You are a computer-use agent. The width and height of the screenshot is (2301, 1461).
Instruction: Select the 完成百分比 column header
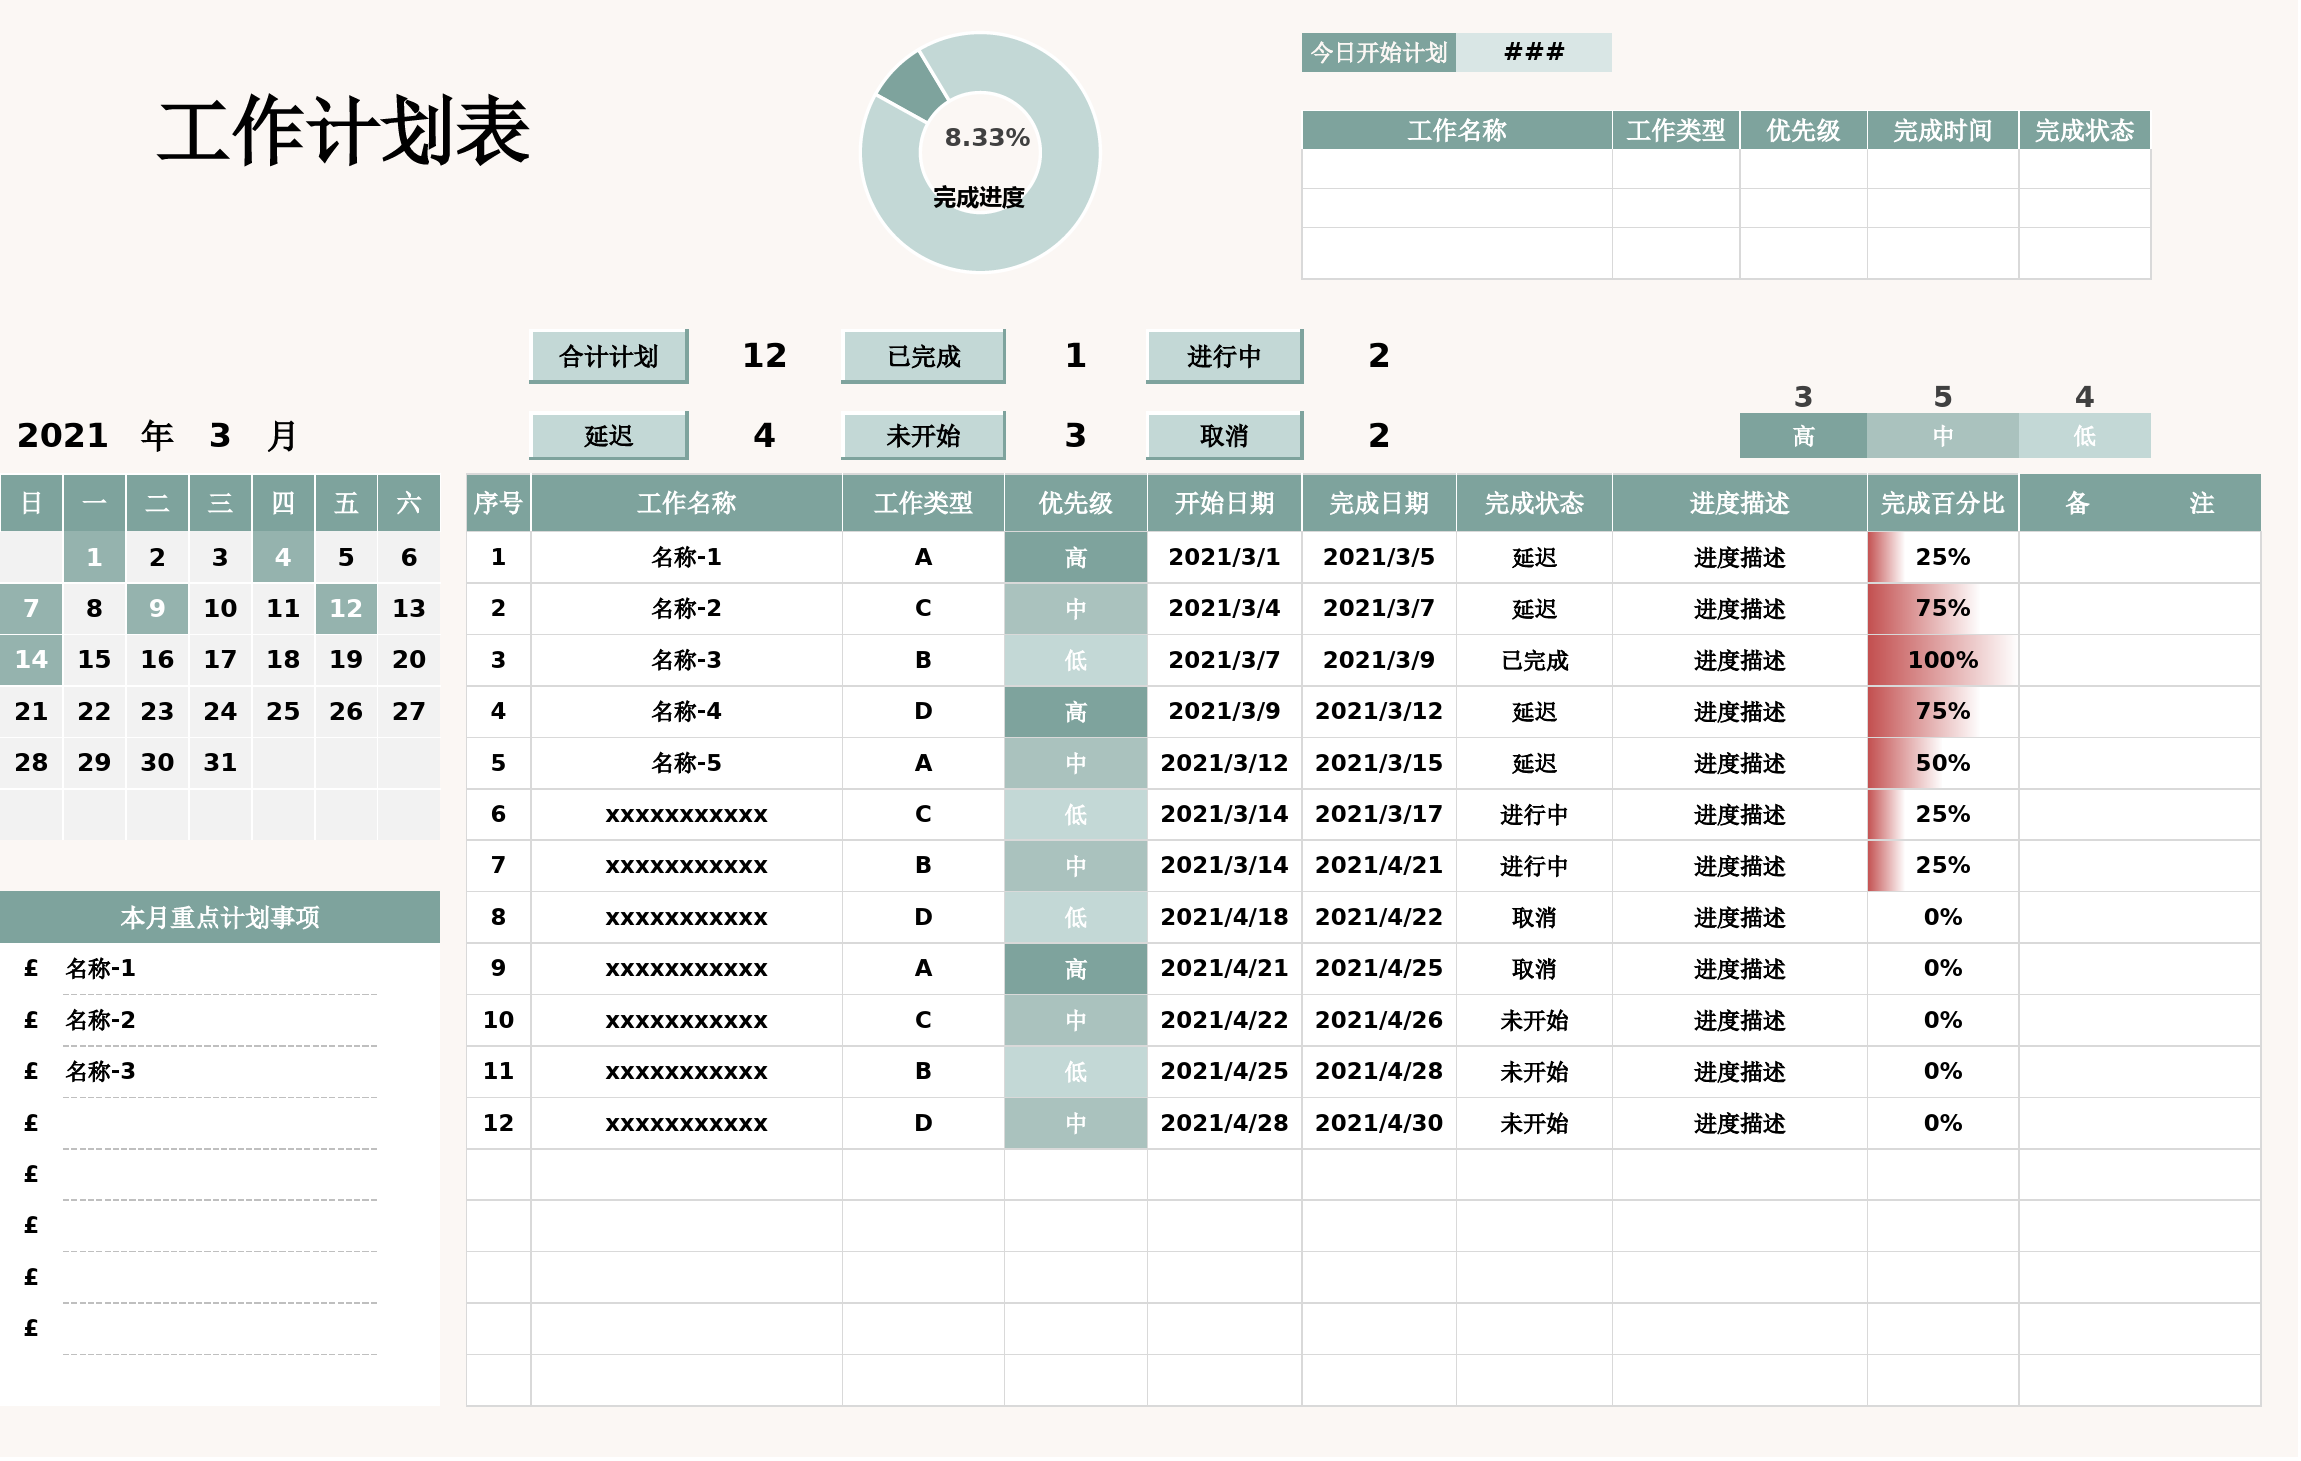coord(1942,503)
